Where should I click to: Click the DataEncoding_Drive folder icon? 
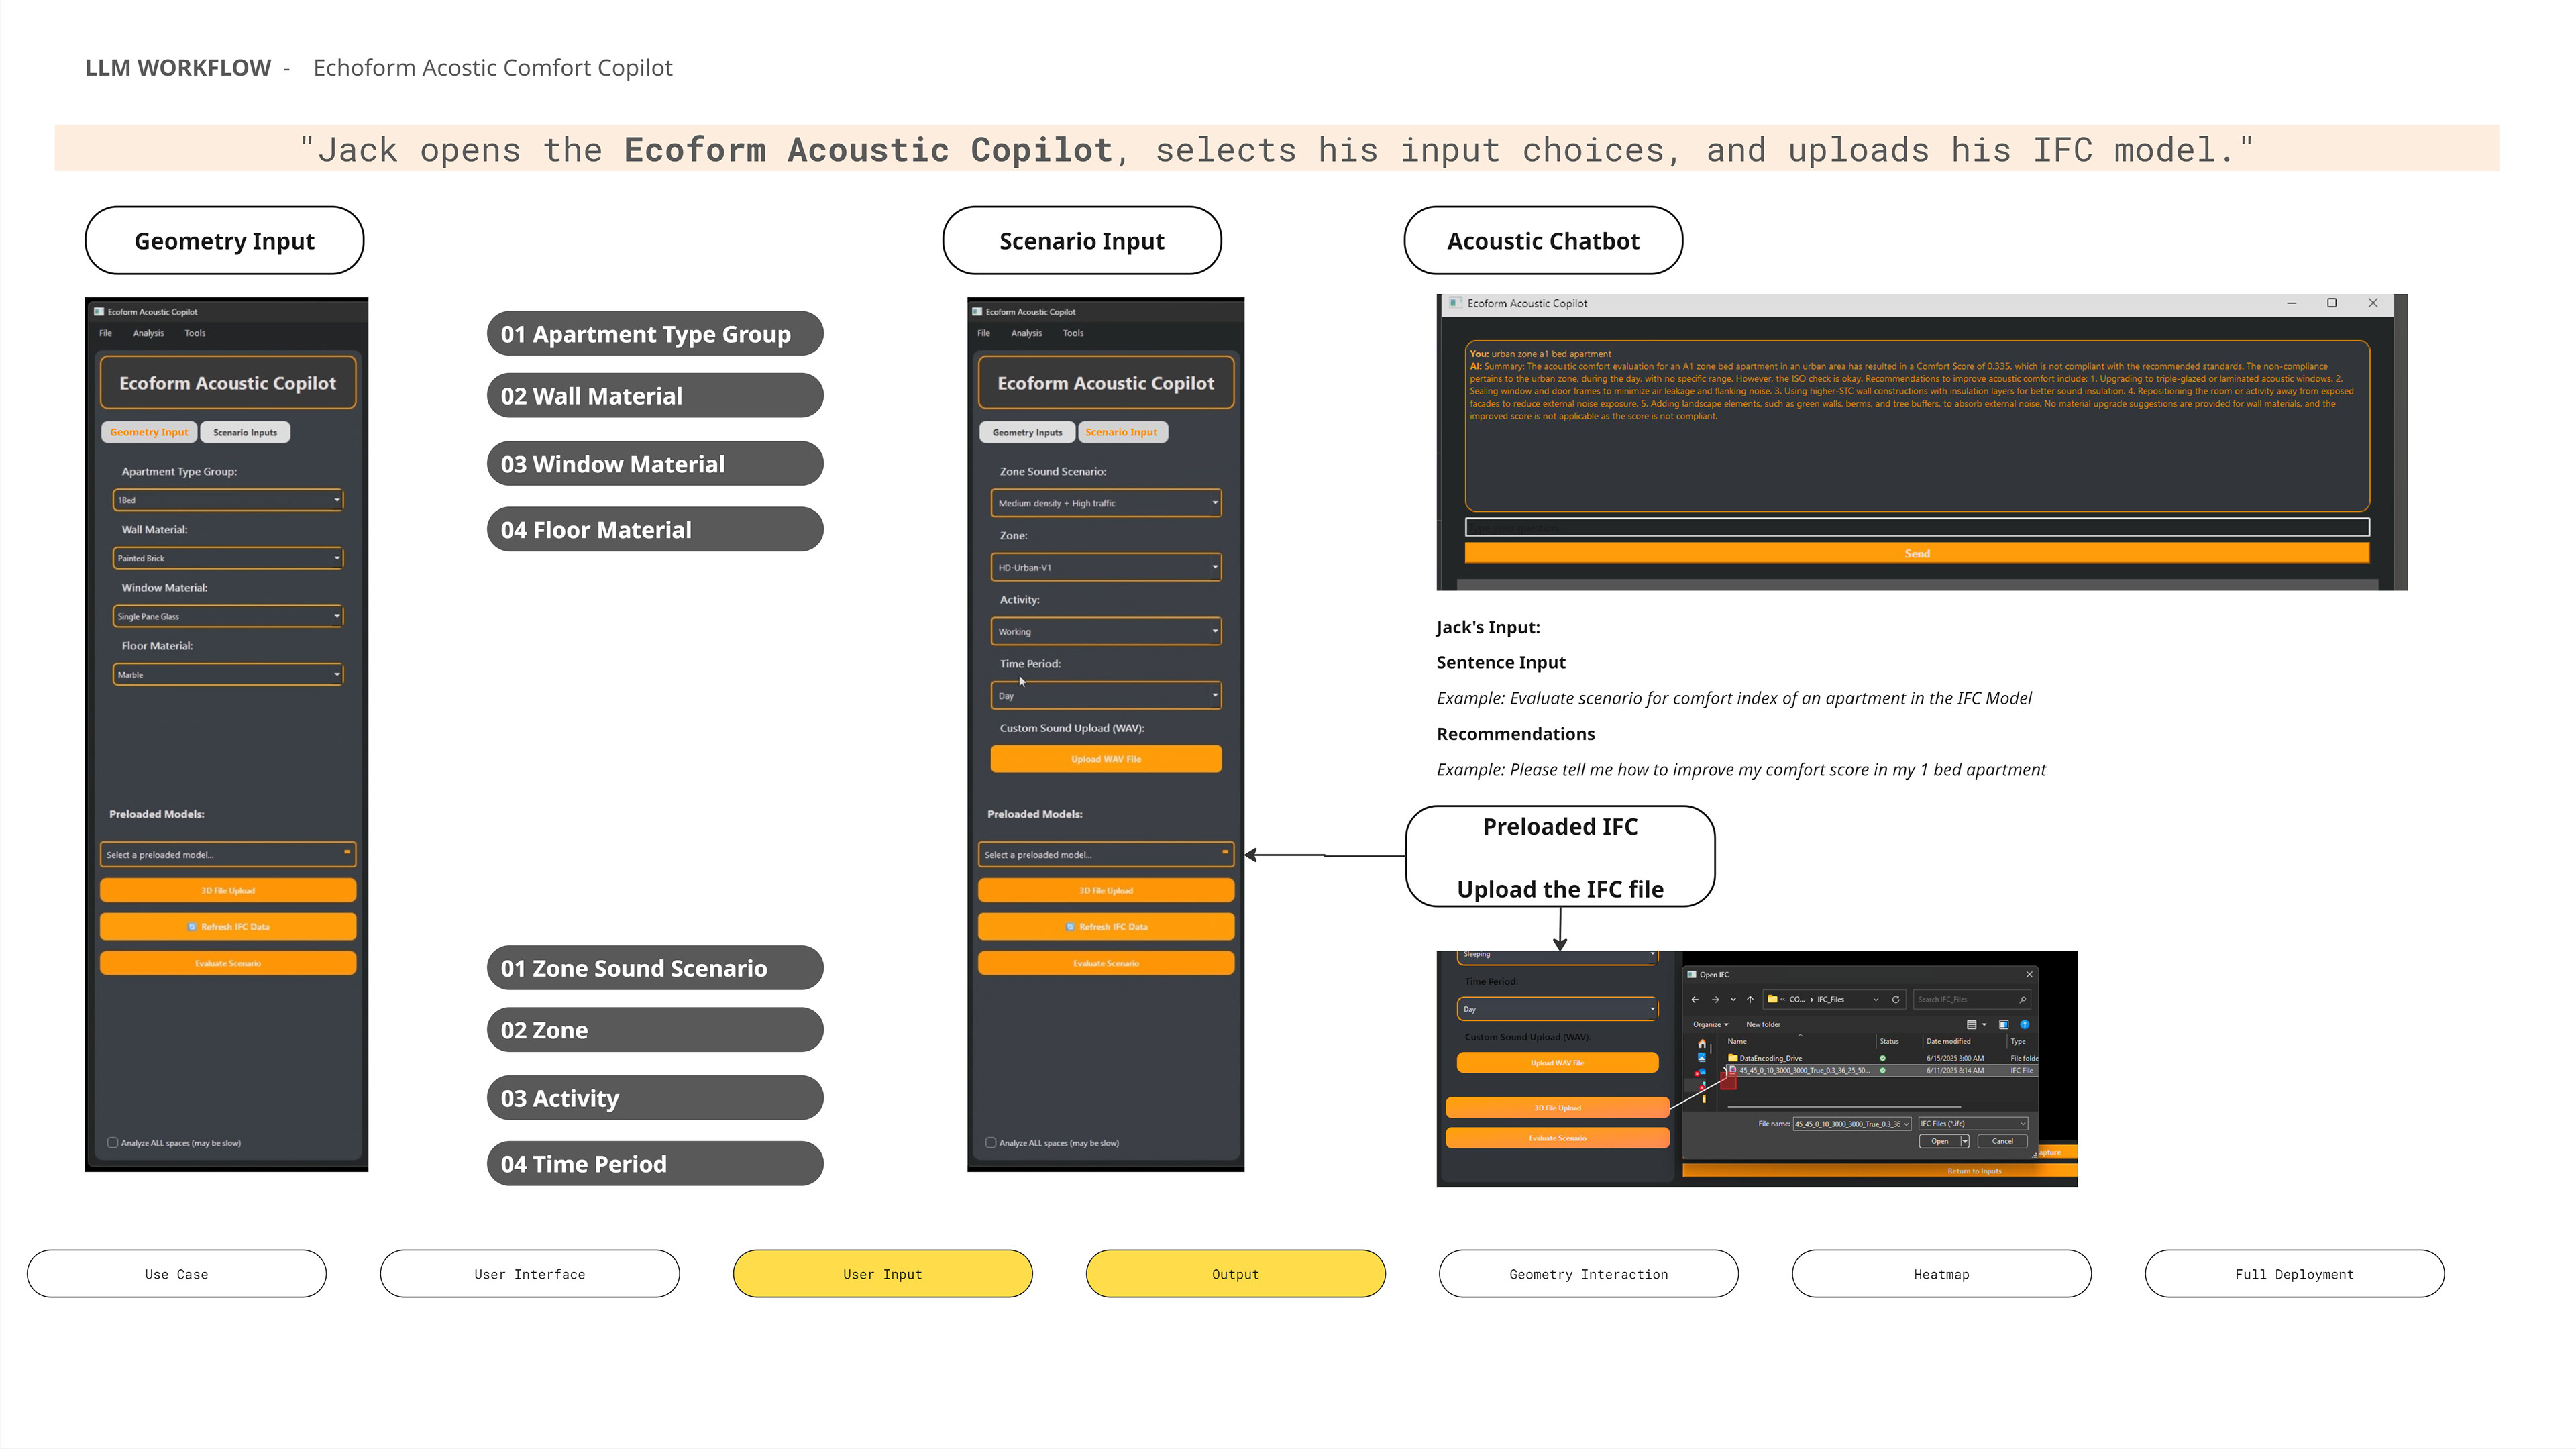tap(1733, 1058)
